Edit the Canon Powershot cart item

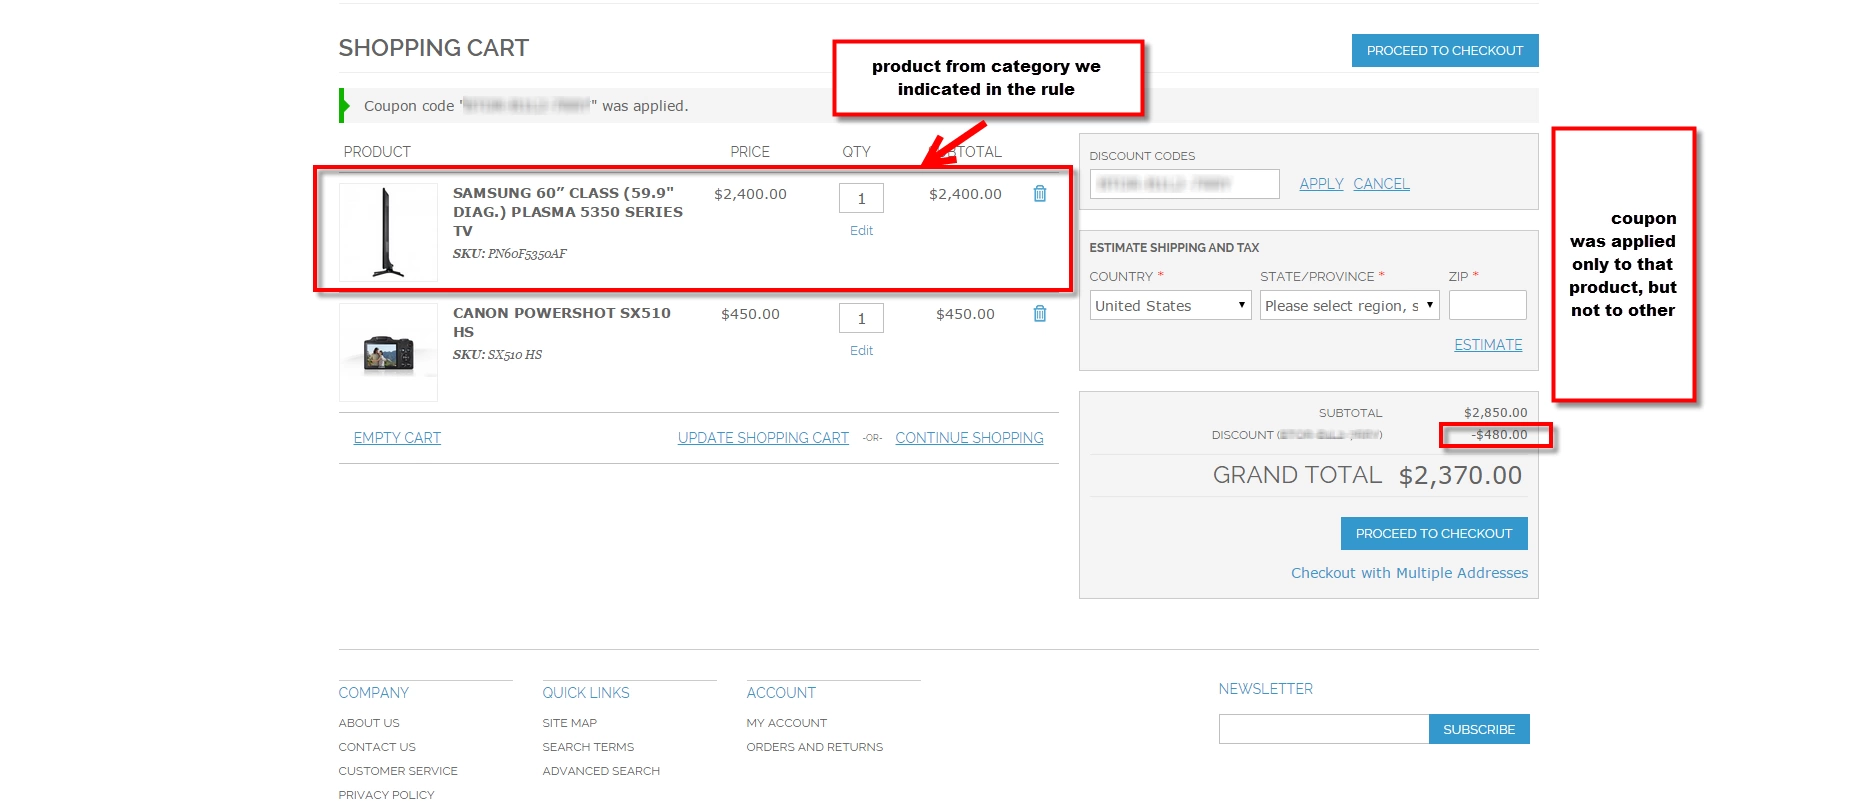(861, 351)
